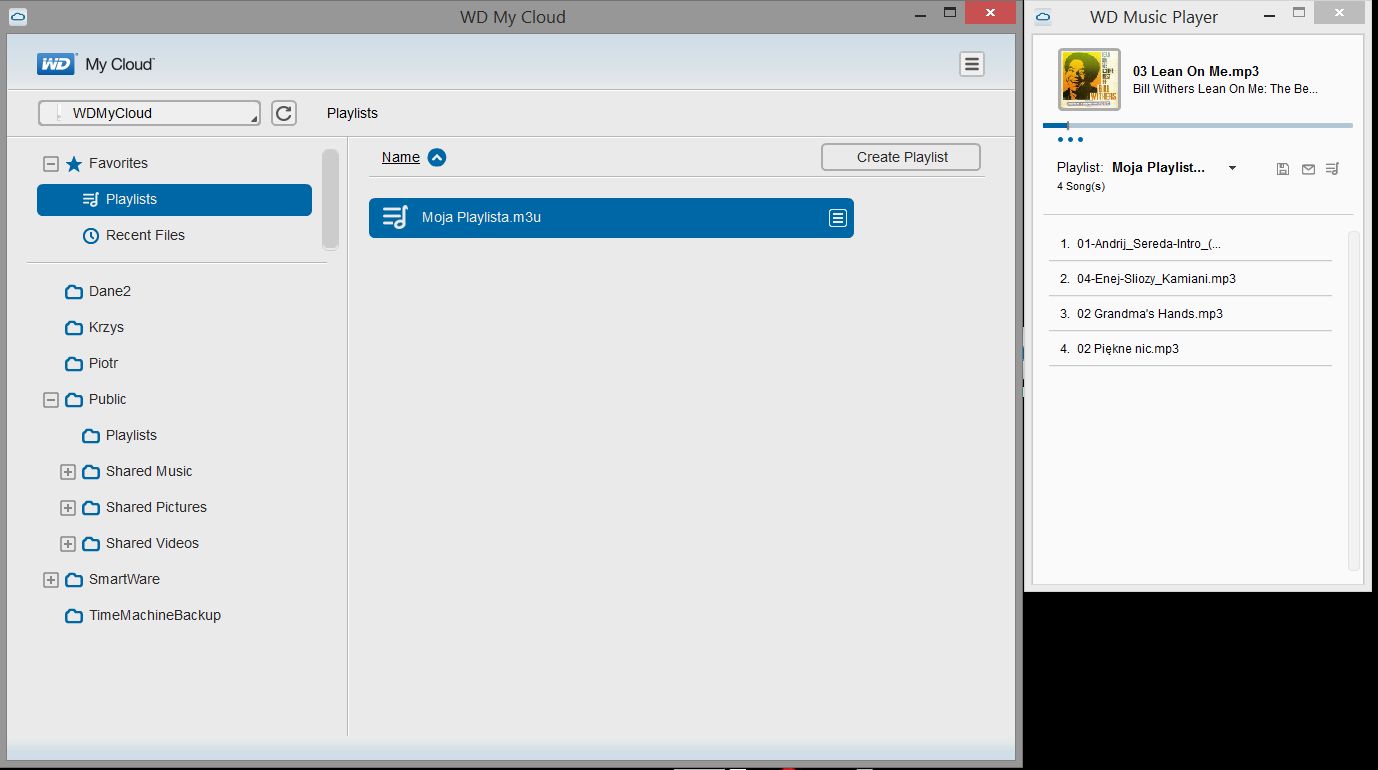Screen dimensions: 1378x770
Task: Click the save playlist icon in Music Player
Action: (x=1283, y=169)
